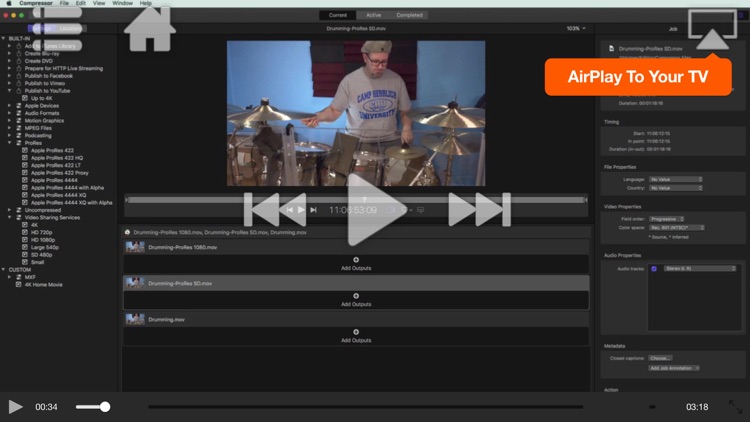Click the Choose closed captions button

(661, 358)
